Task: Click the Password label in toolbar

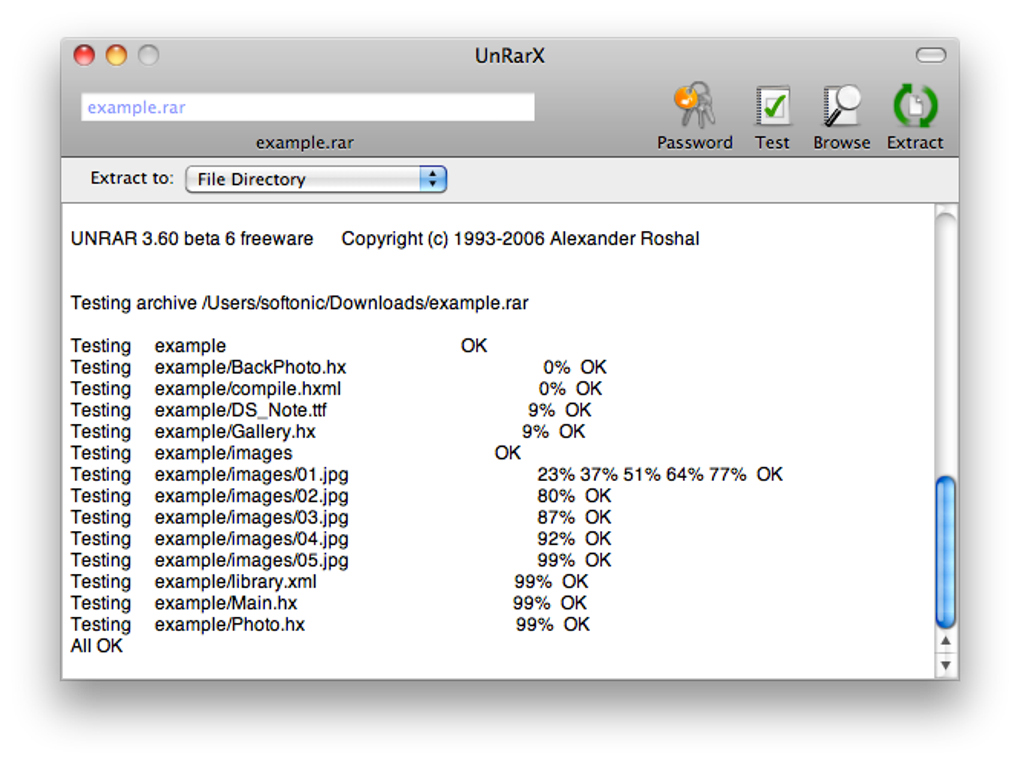Action: pos(695,143)
